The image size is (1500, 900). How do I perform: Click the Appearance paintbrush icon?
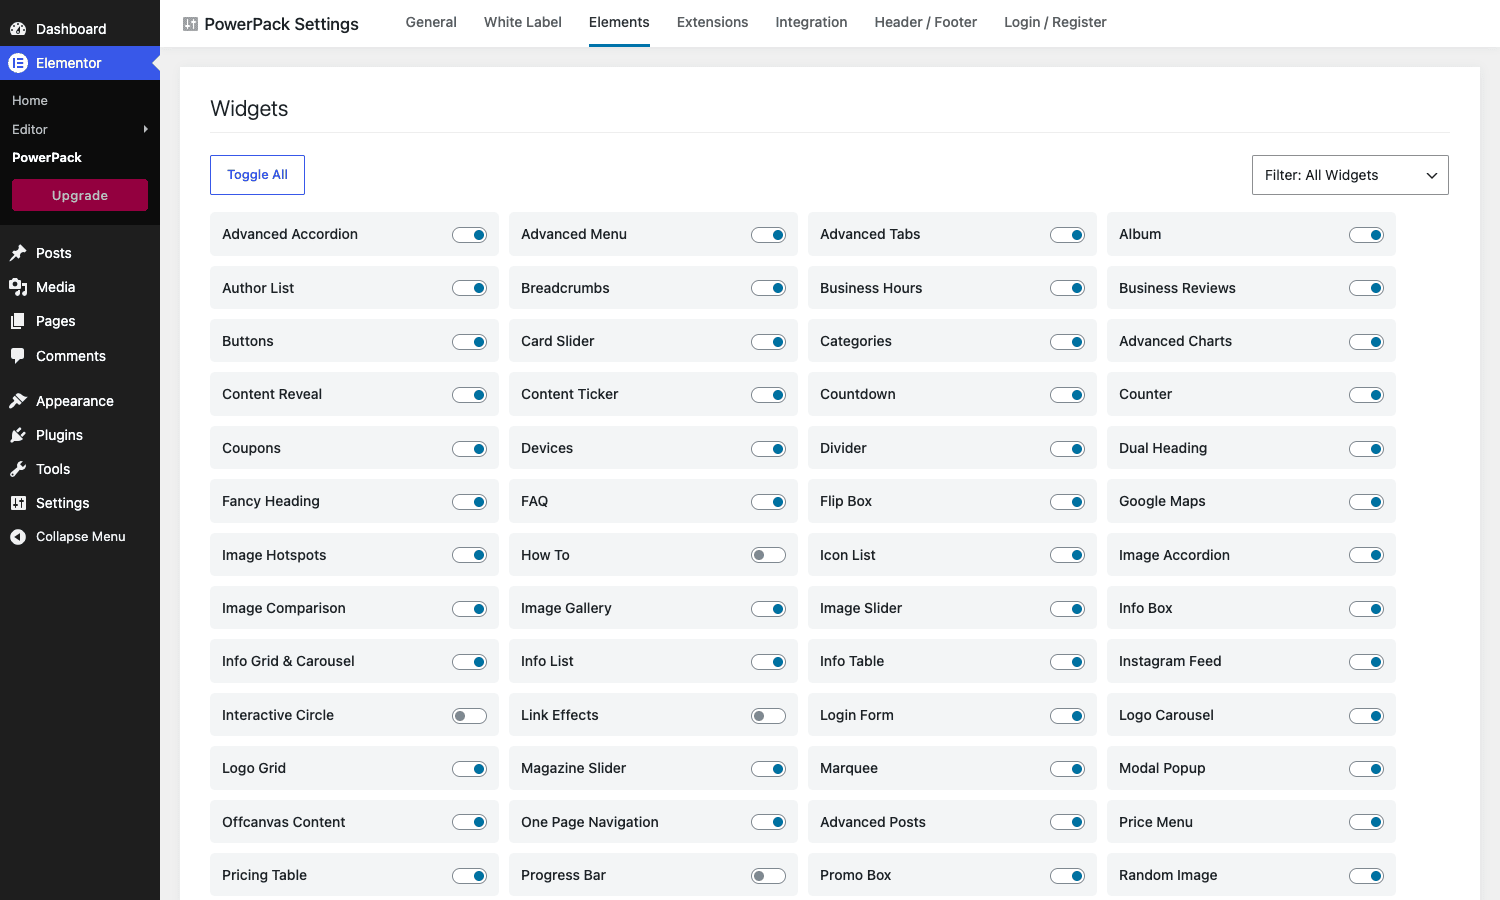pos(18,401)
